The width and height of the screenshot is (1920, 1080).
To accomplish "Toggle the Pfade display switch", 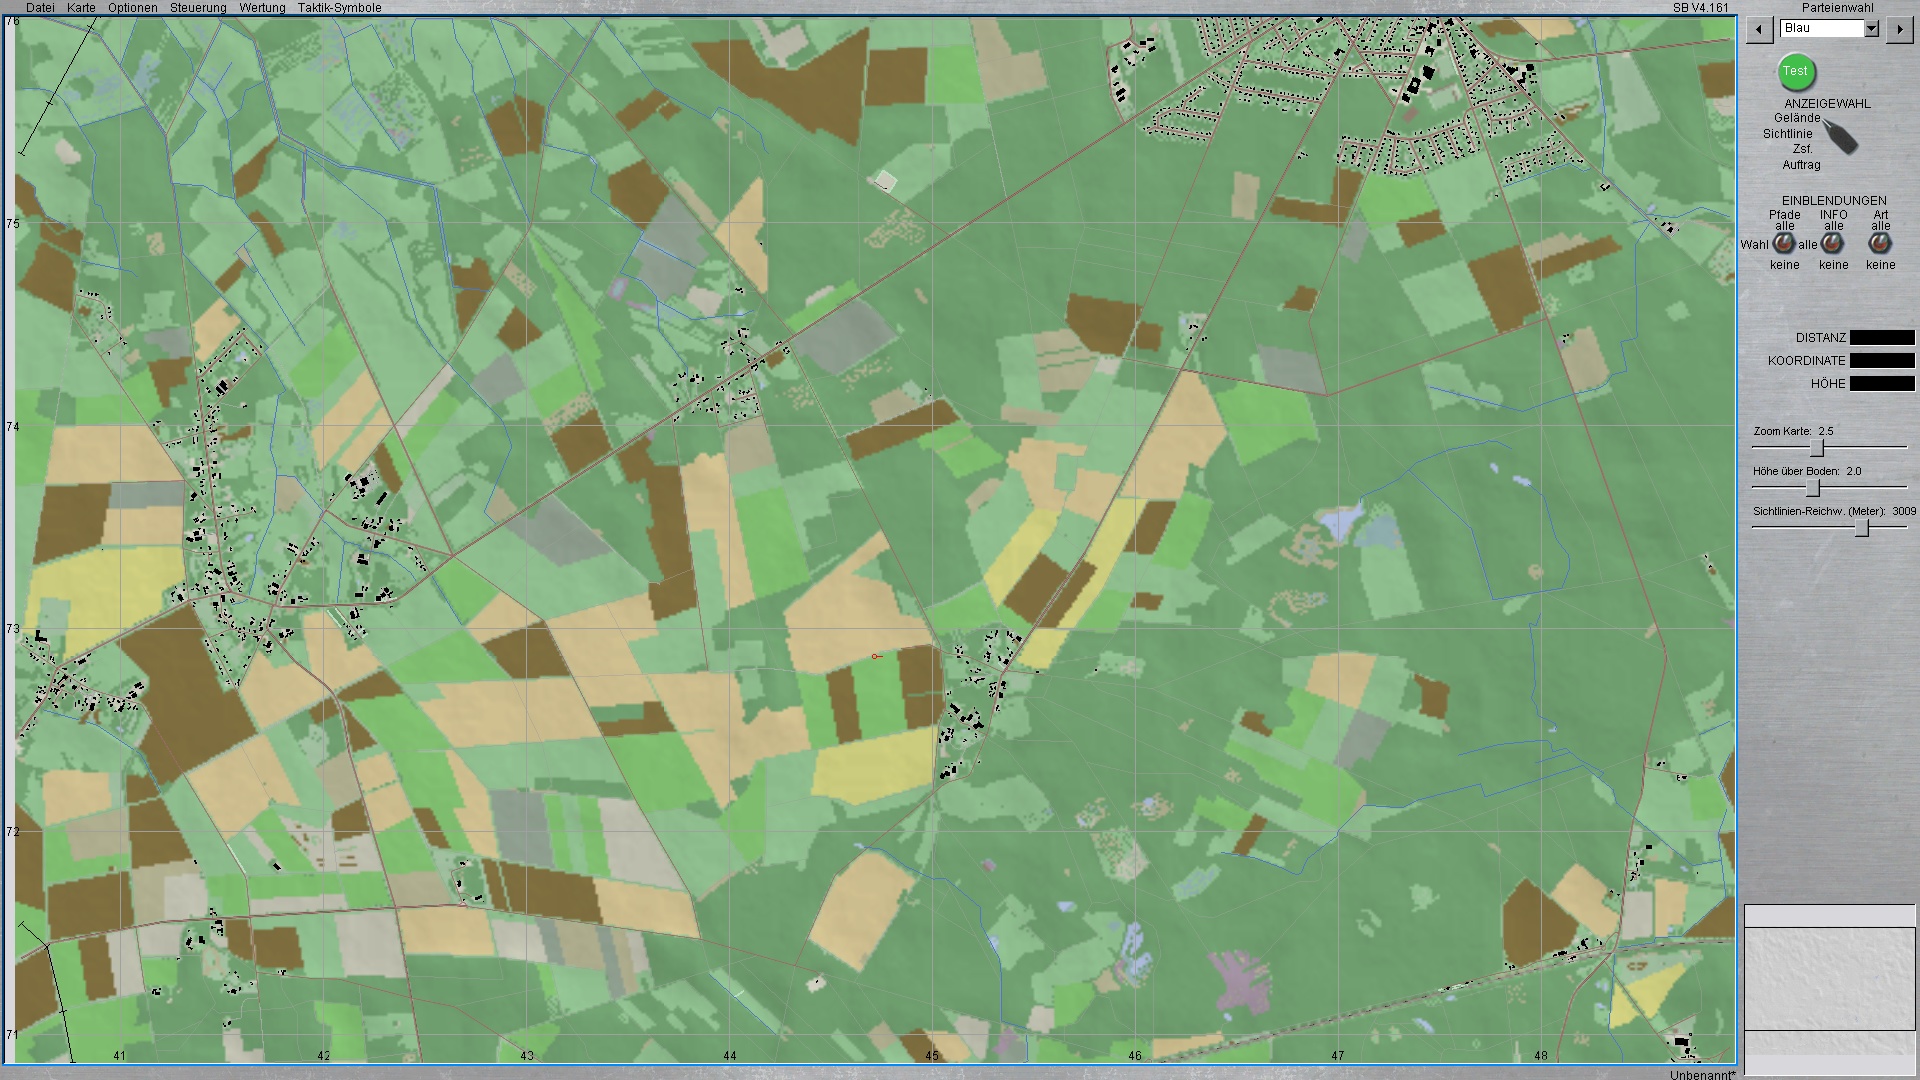I will pyautogui.click(x=1784, y=244).
